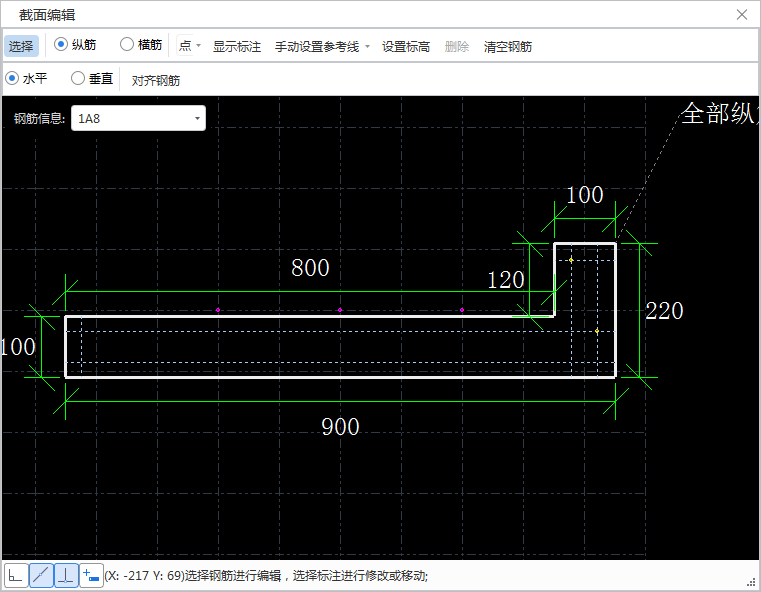Select the middle magenta rebar point
This screenshot has height=592, width=761.
point(340,310)
